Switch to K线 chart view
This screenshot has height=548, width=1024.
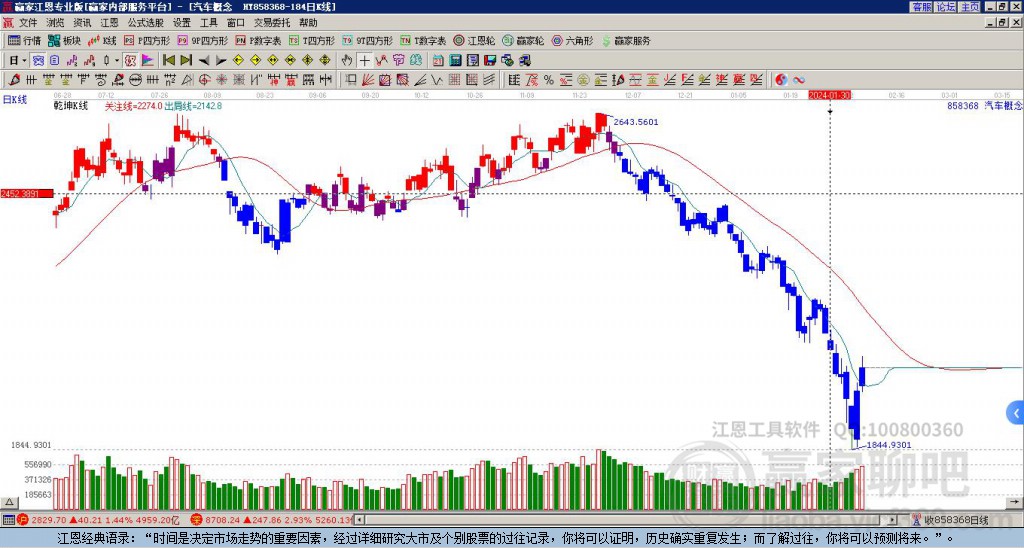103,40
